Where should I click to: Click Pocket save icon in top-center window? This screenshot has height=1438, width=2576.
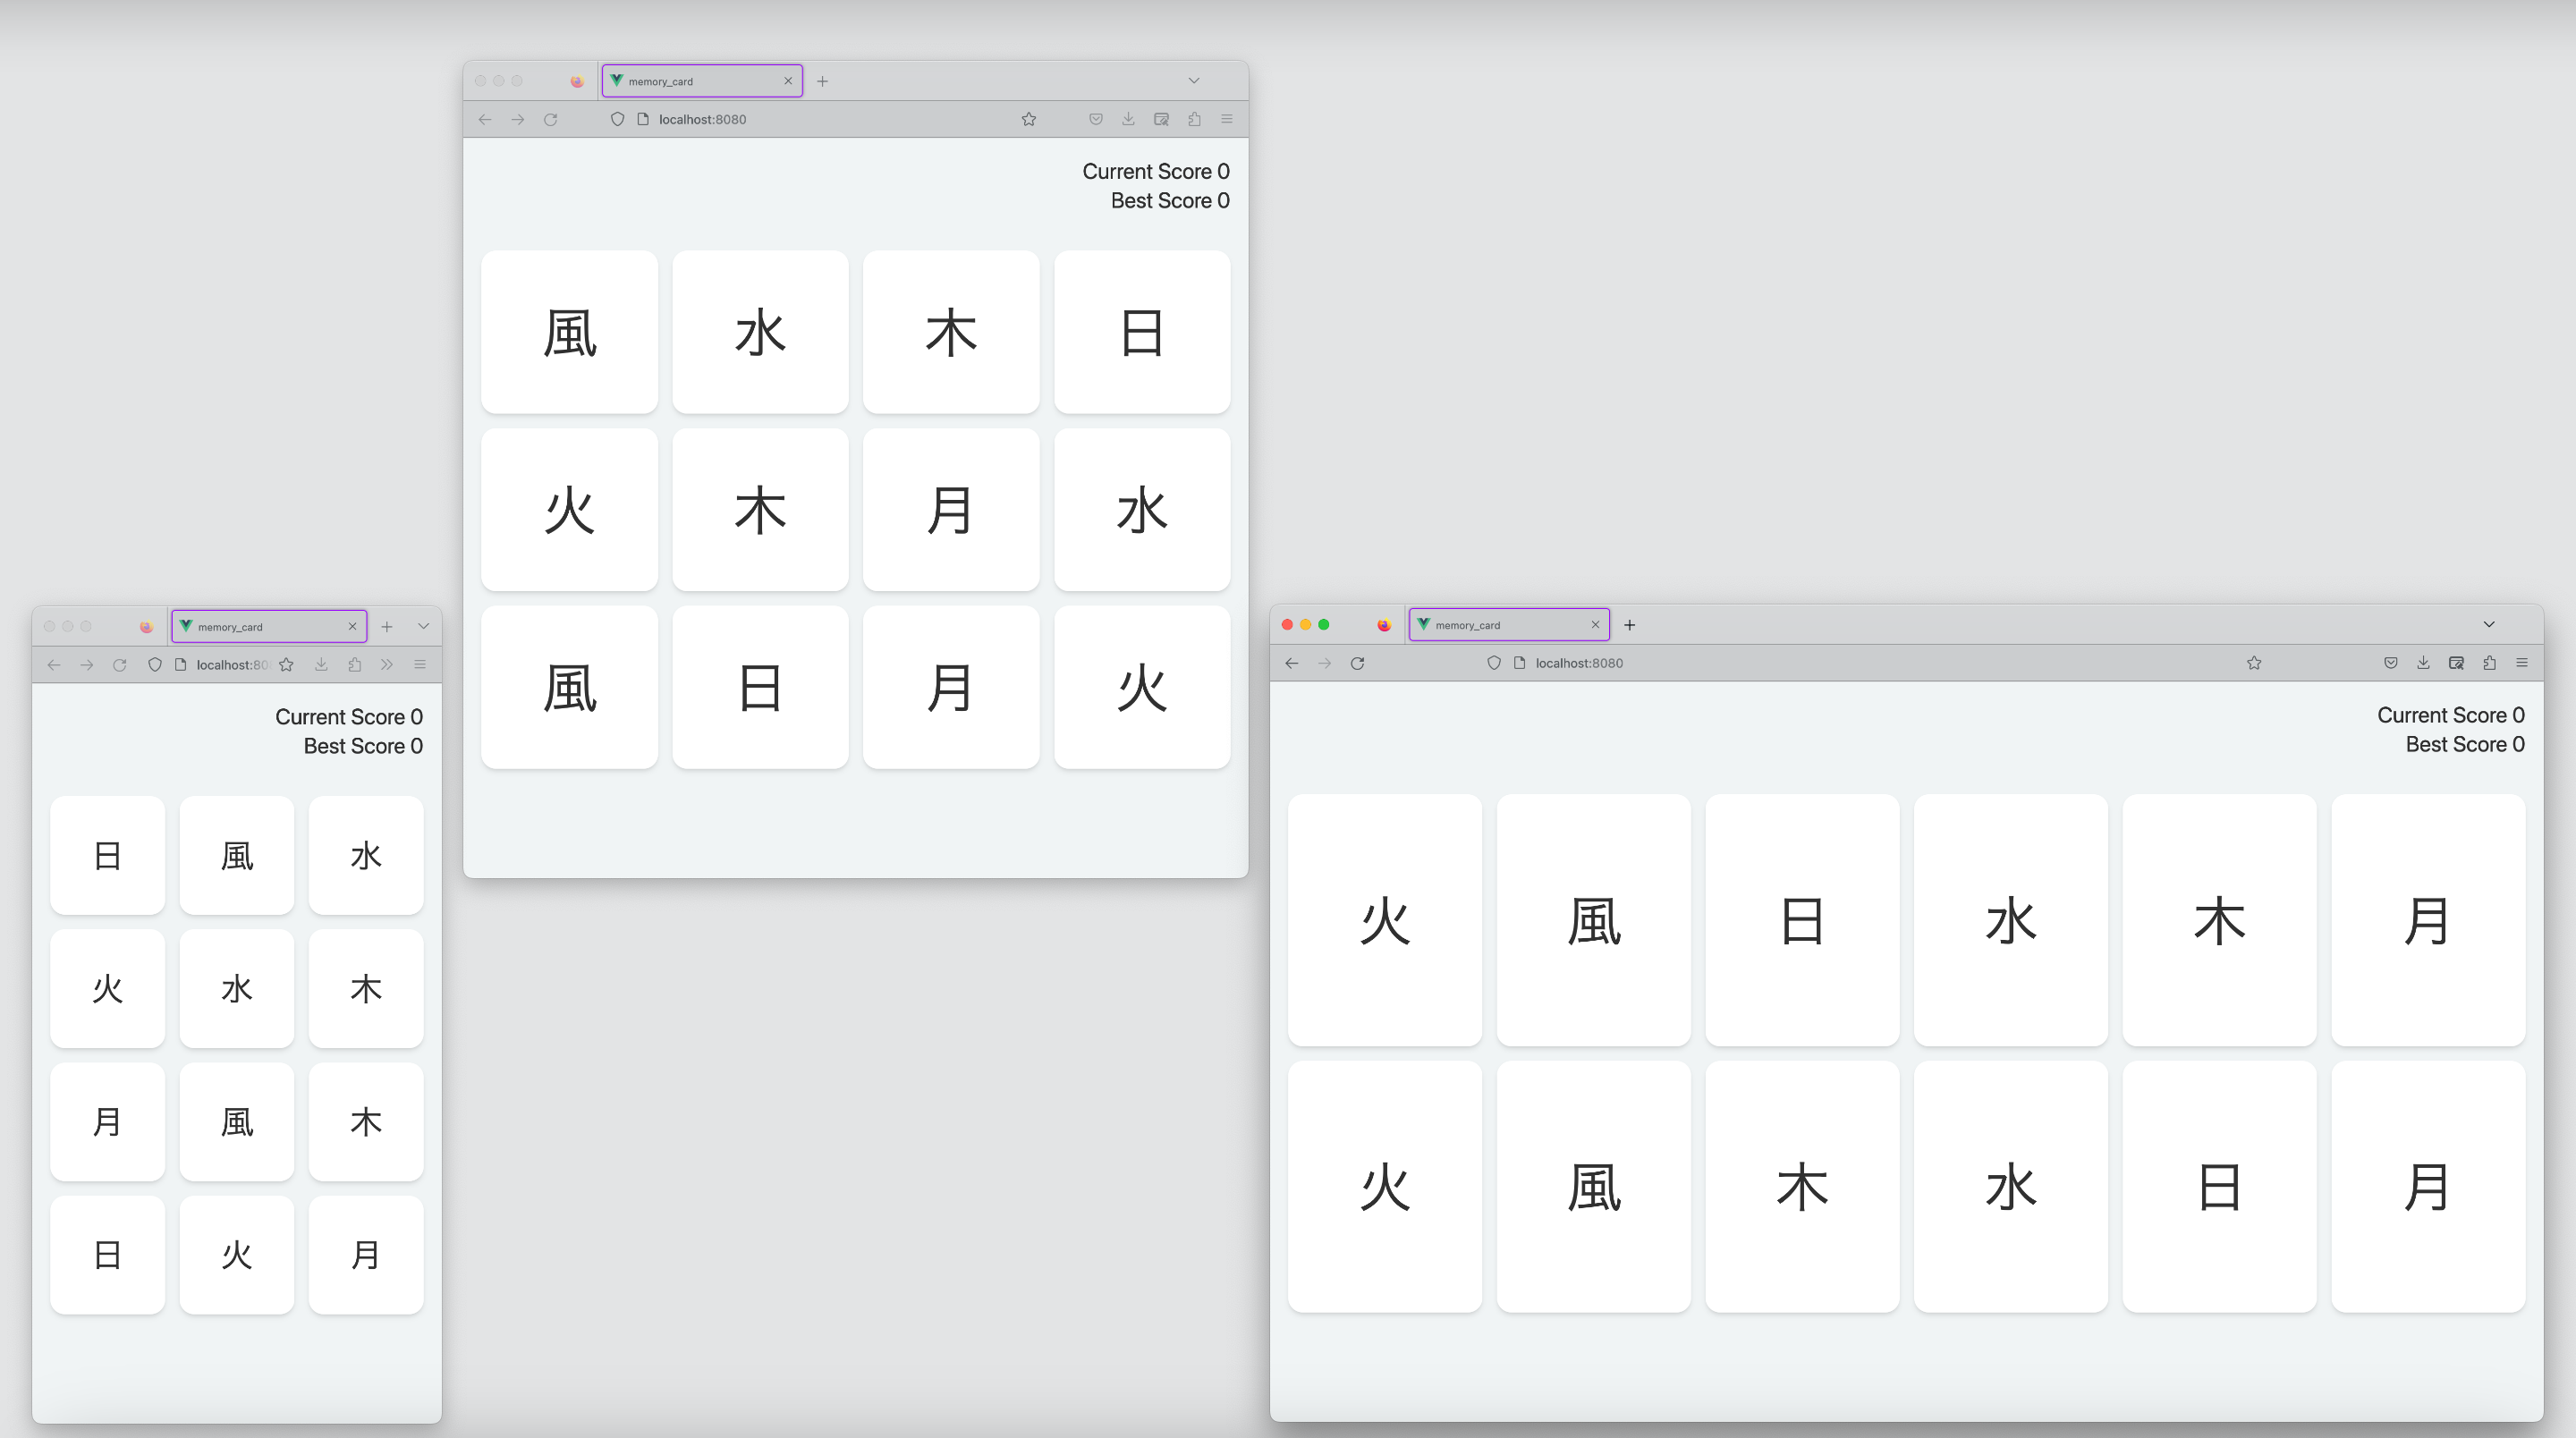point(1096,119)
